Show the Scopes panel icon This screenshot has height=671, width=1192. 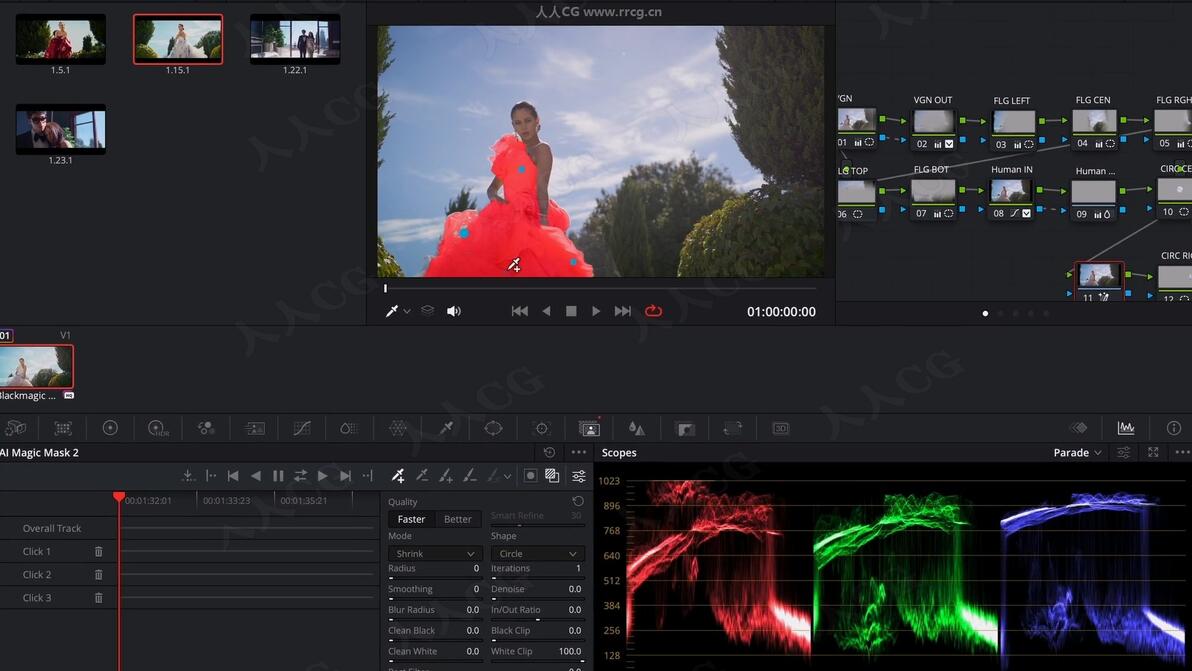pos(1126,429)
